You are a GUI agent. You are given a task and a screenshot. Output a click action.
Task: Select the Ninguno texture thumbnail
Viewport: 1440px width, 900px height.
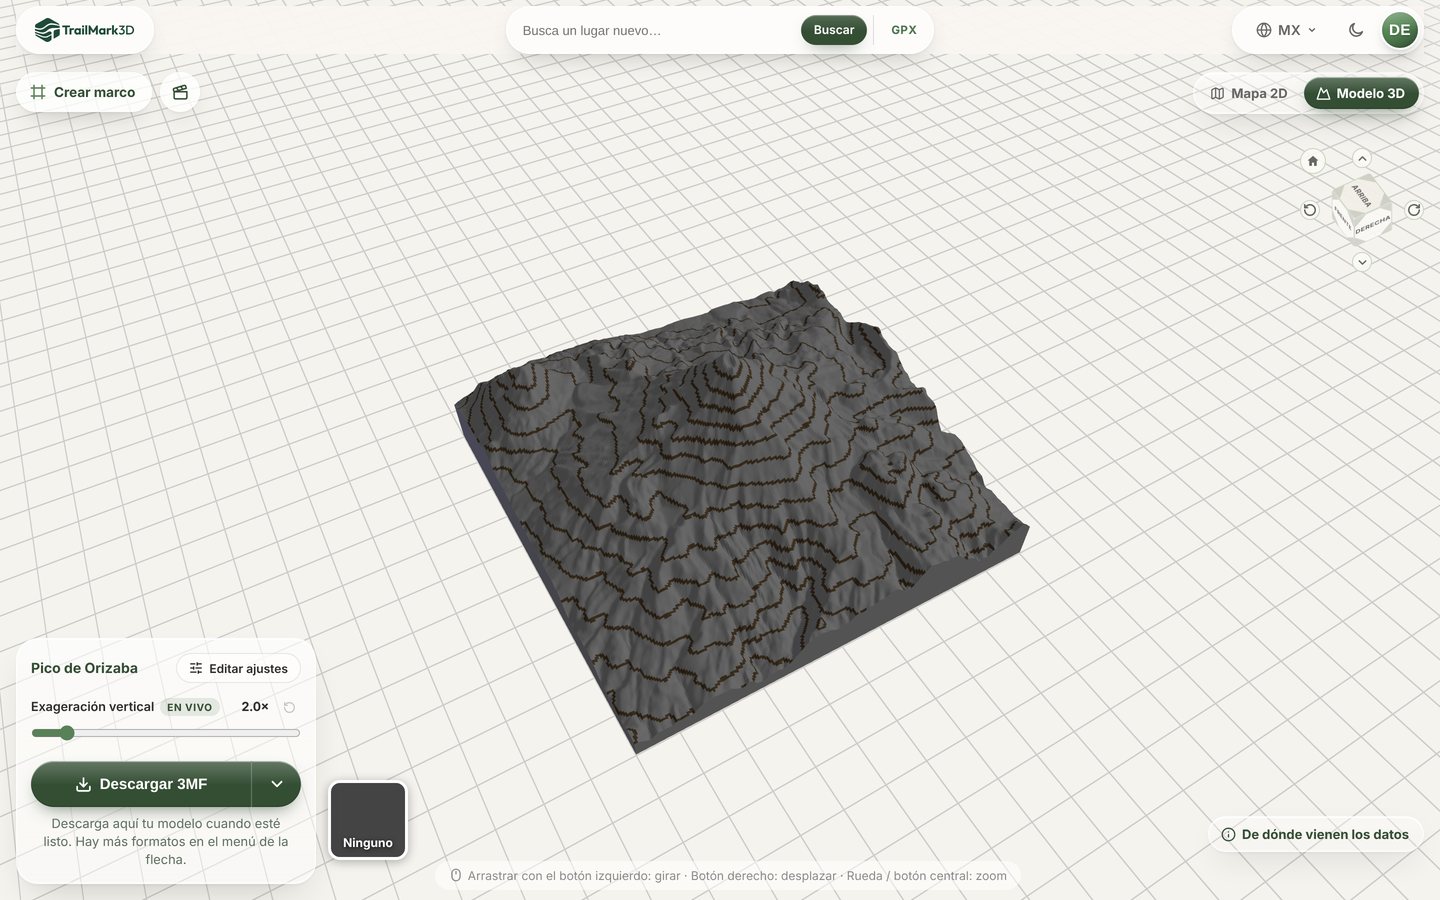click(x=368, y=820)
